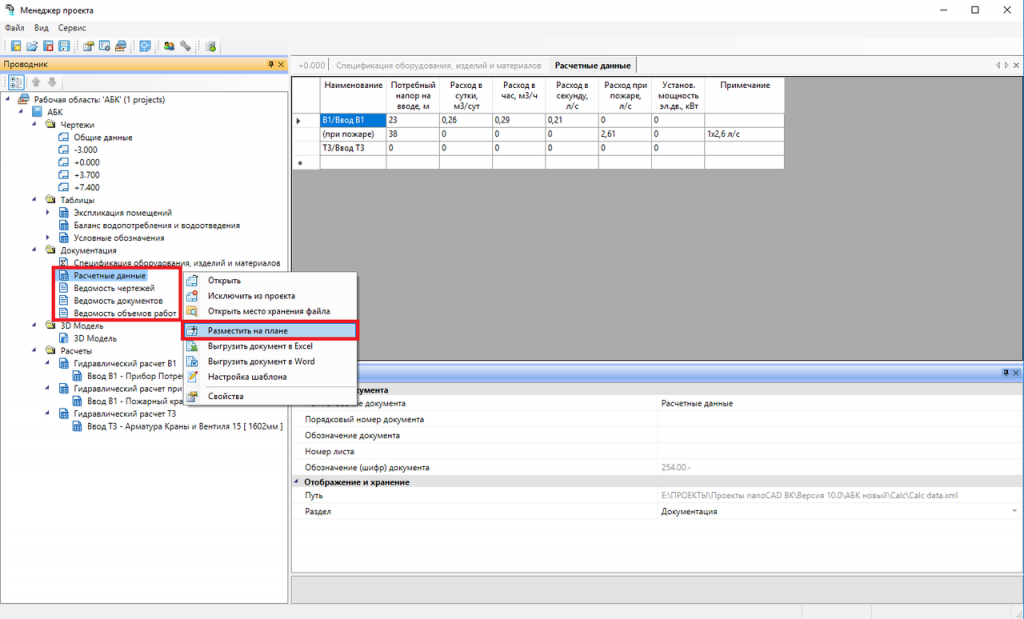Collapse the Документация folder
This screenshot has width=1024, height=619.
click(x=34, y=250)
